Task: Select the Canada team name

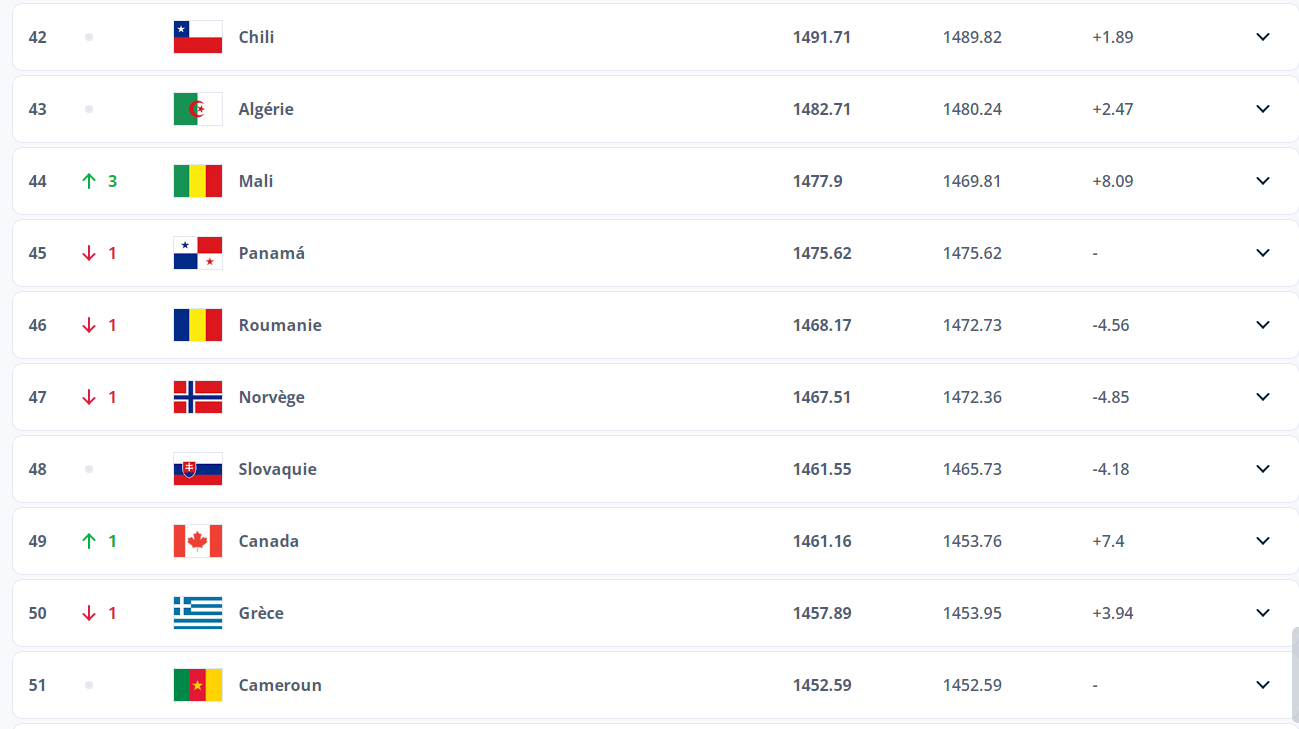Action: click(x=268, y=541)
